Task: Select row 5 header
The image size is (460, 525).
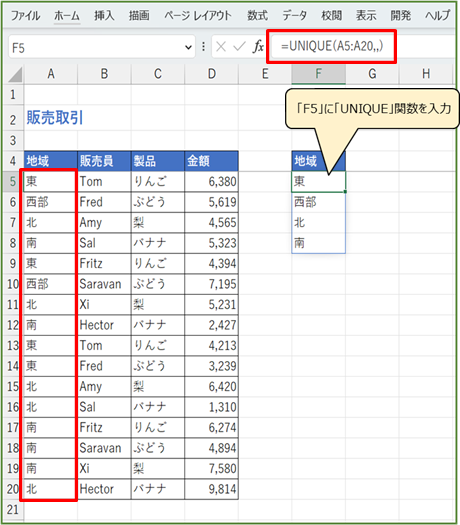Action: click(x=13, y=181)
